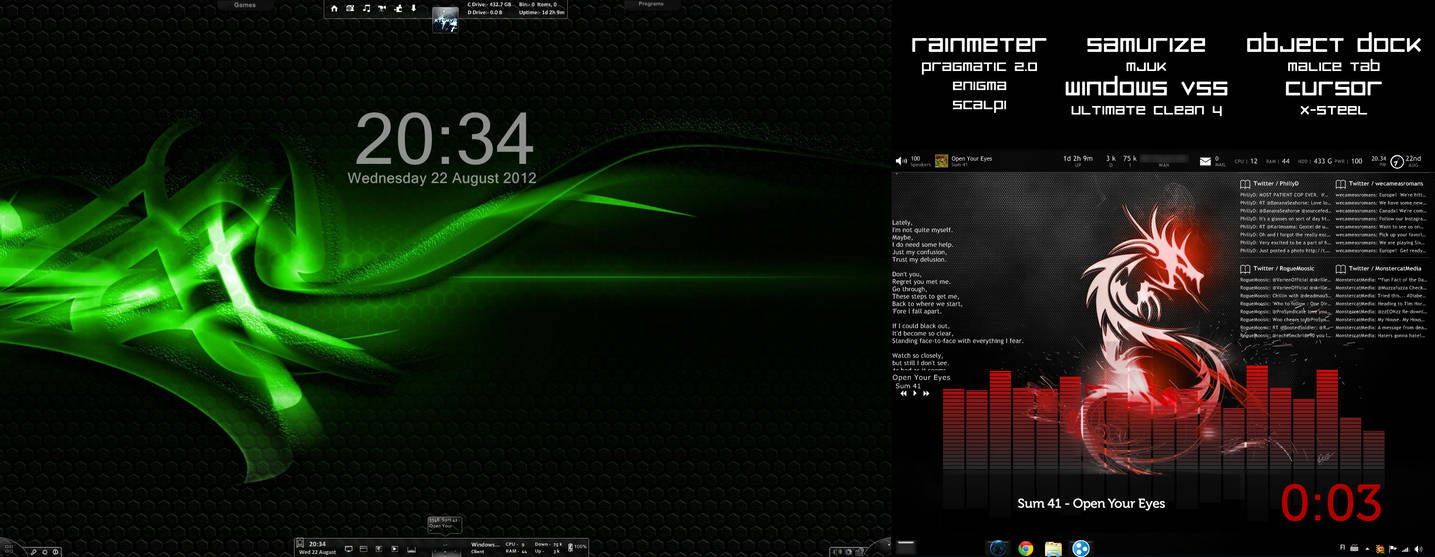1435x557 pixels.
Task: Click the Open Your Eyes track title in status bar
Action: pos(971,158)
